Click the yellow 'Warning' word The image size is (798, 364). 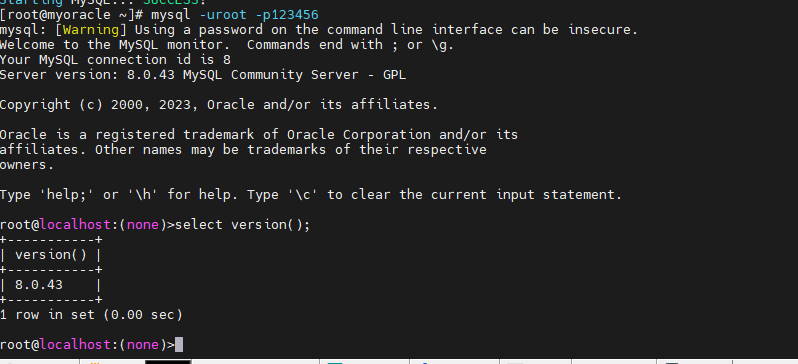tap(95, 30)
